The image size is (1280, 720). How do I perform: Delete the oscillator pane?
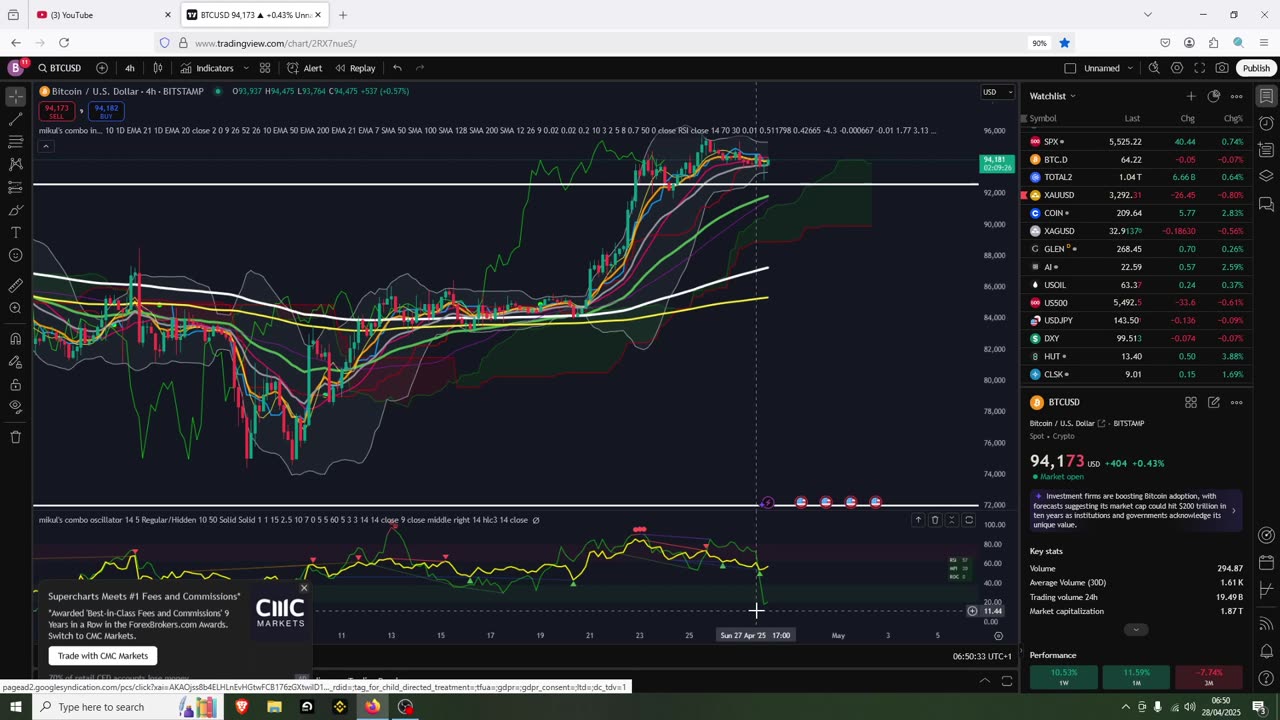pos(935,520)
